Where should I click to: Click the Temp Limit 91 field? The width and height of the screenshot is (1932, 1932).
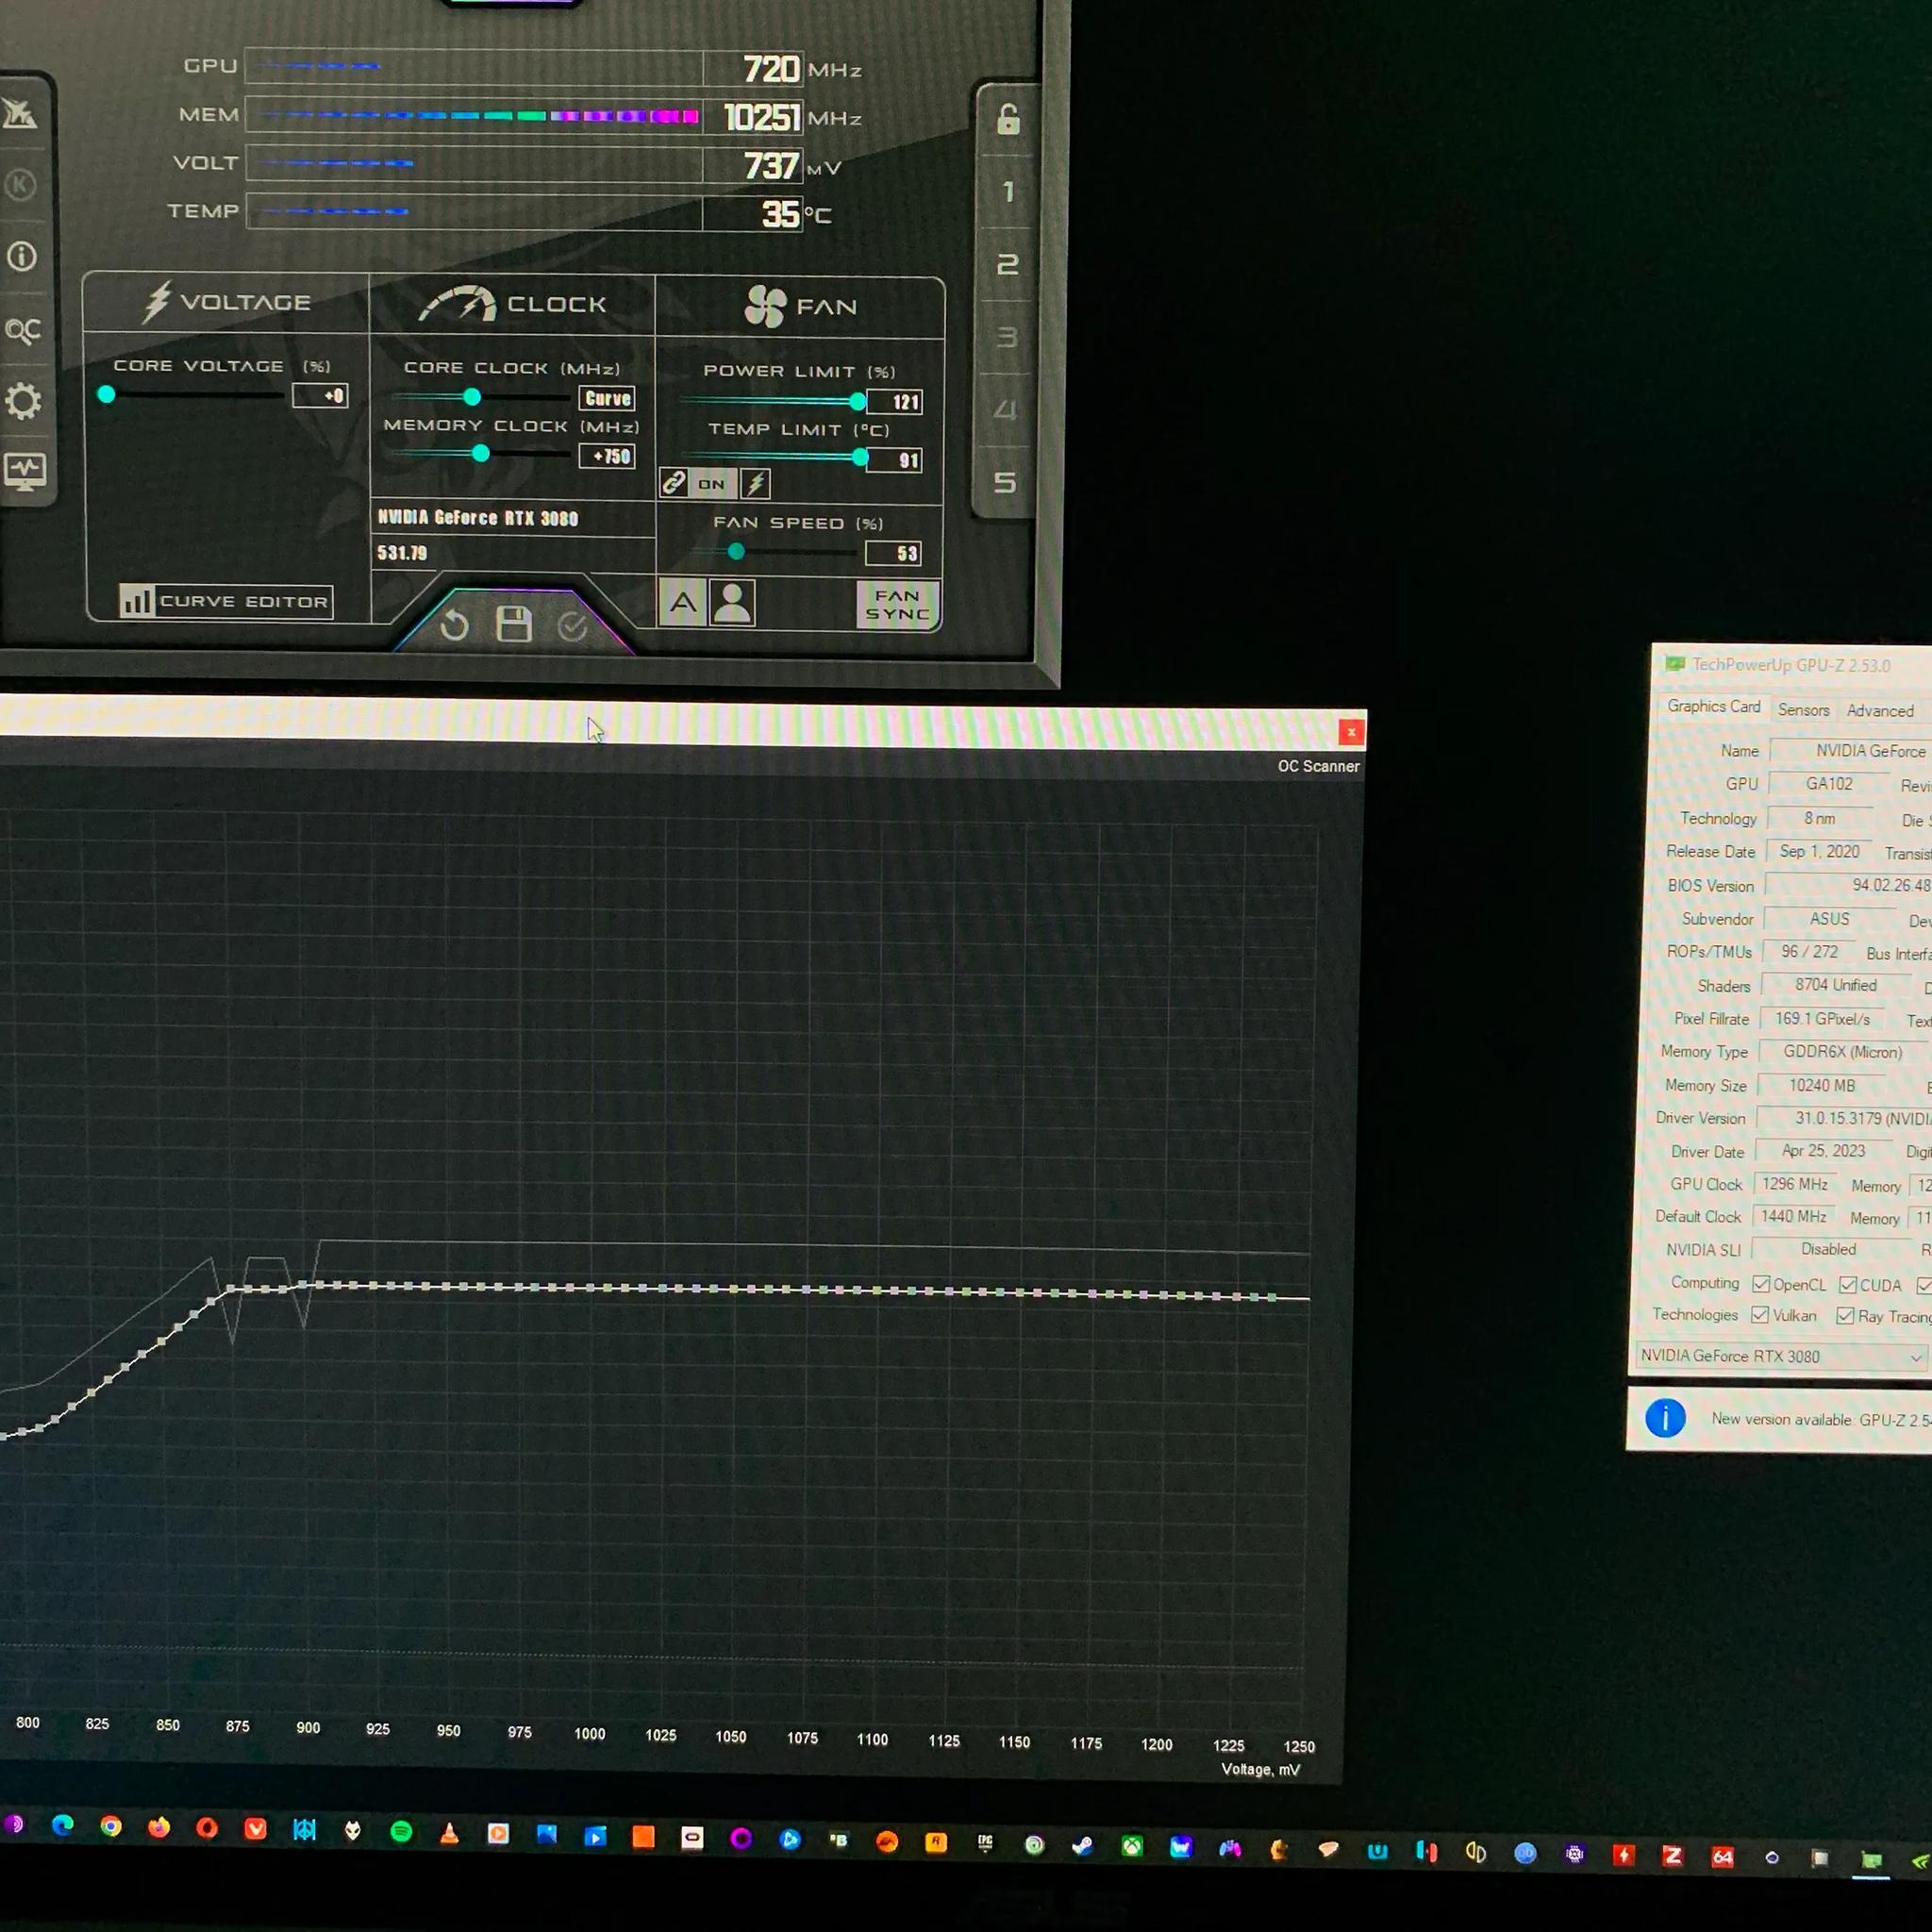(894, 460)
